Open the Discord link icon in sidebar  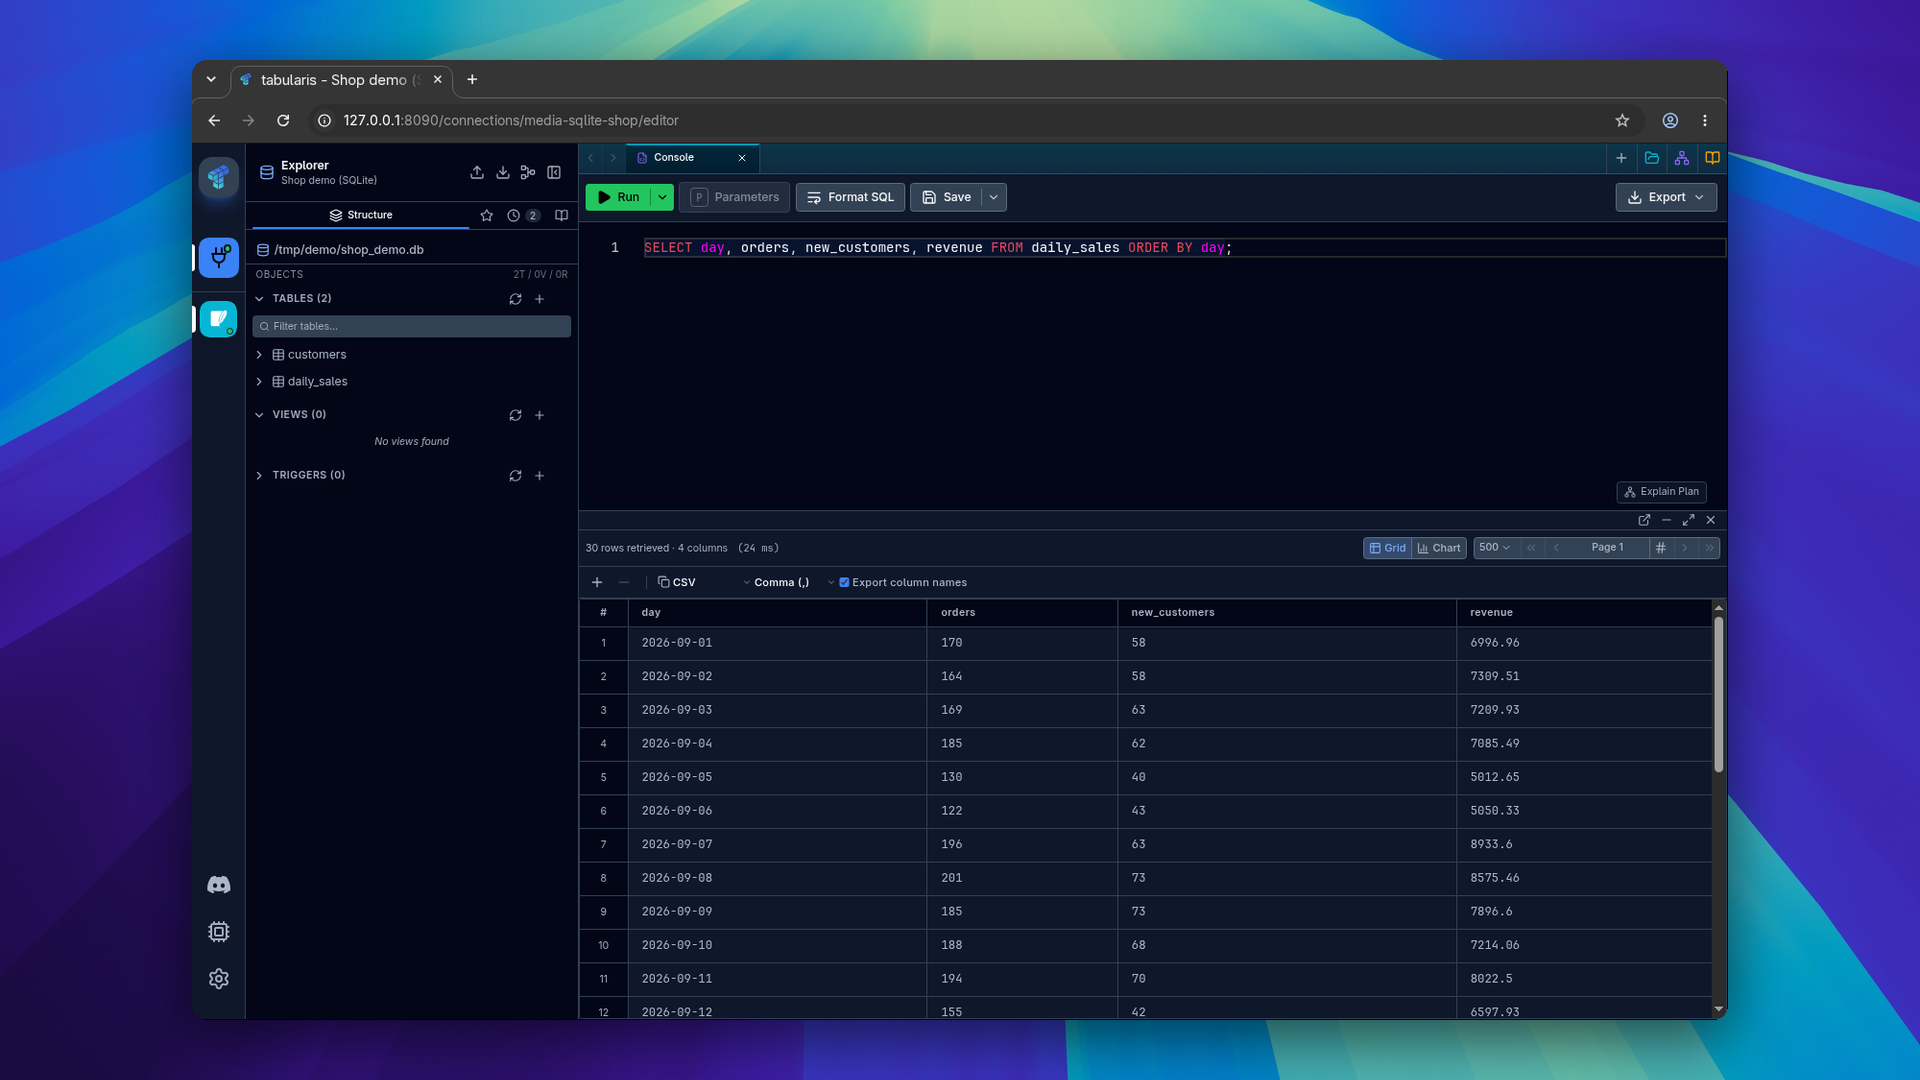[218, 885]
